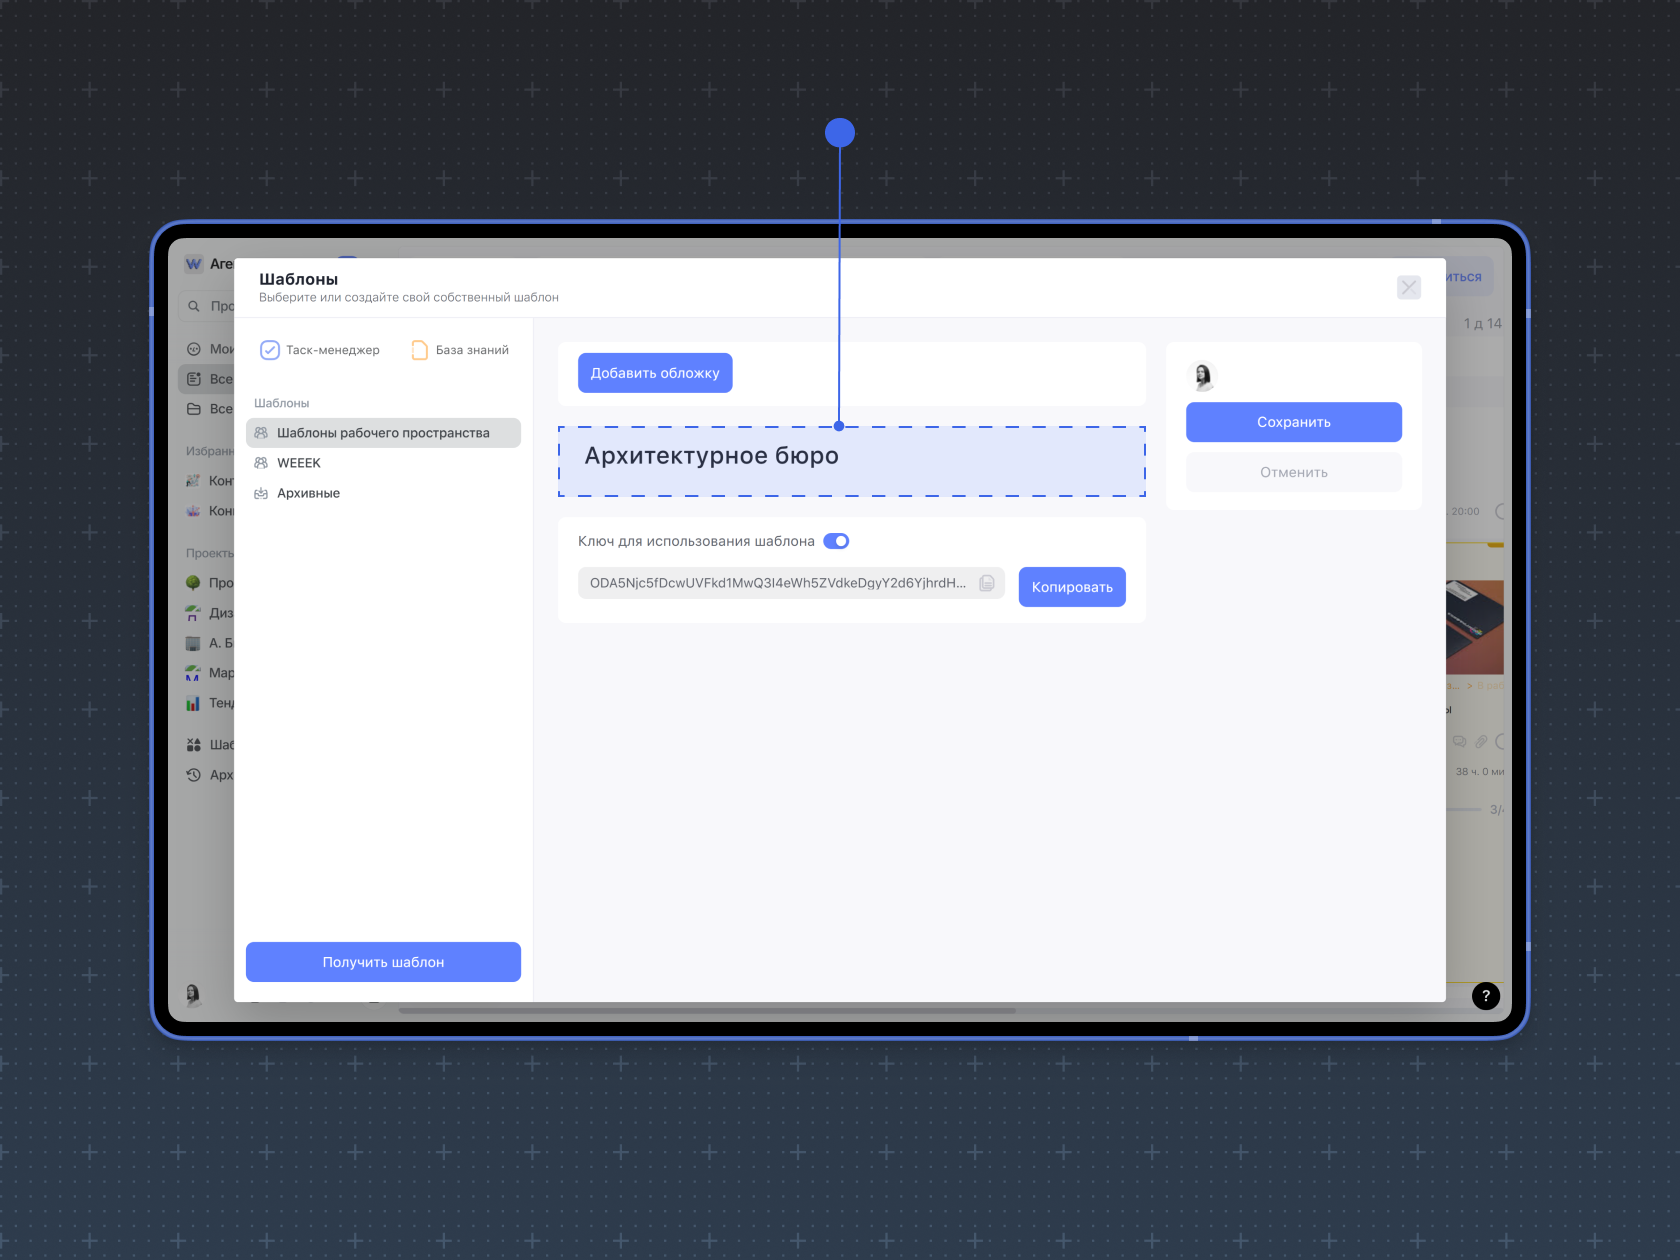Click the help question mark icon
Screen dimensions: 1680x1260
pos(1485,995)
